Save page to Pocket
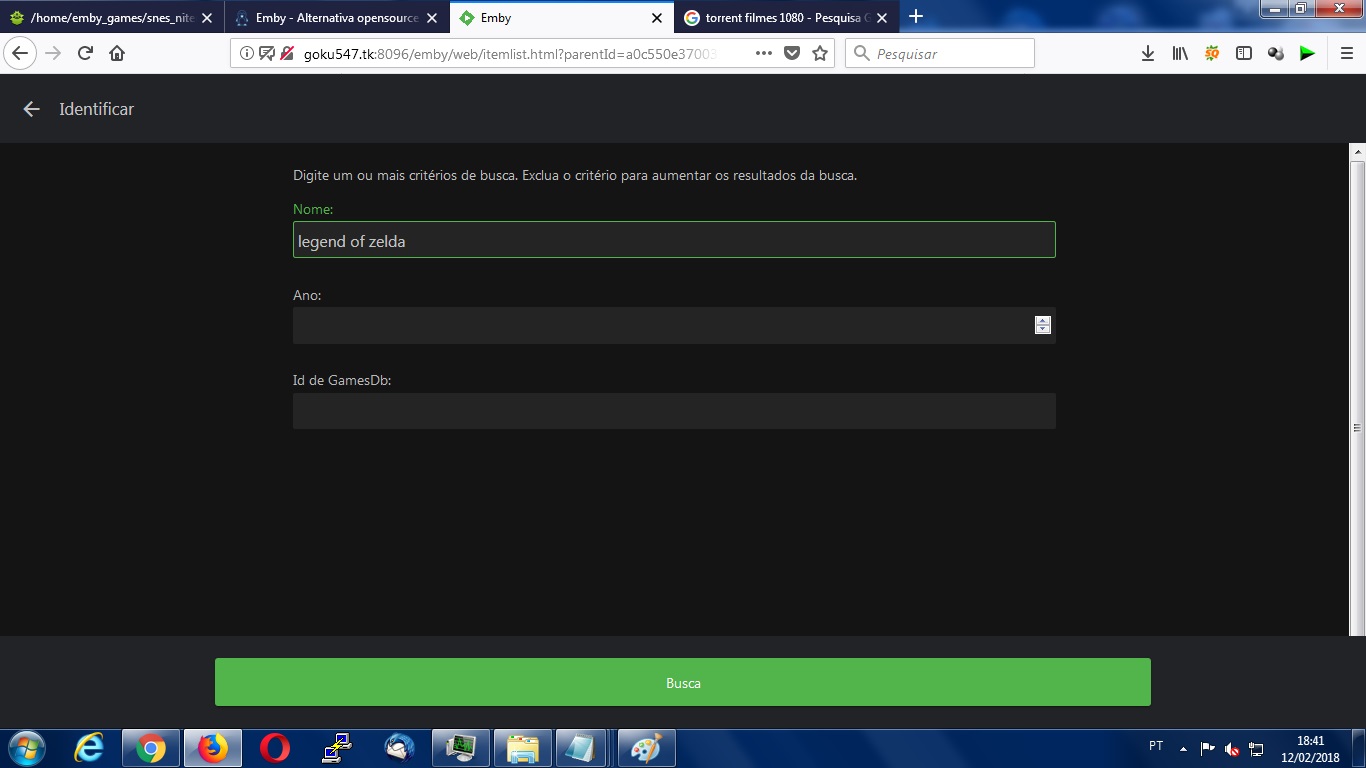 [792, 54]
